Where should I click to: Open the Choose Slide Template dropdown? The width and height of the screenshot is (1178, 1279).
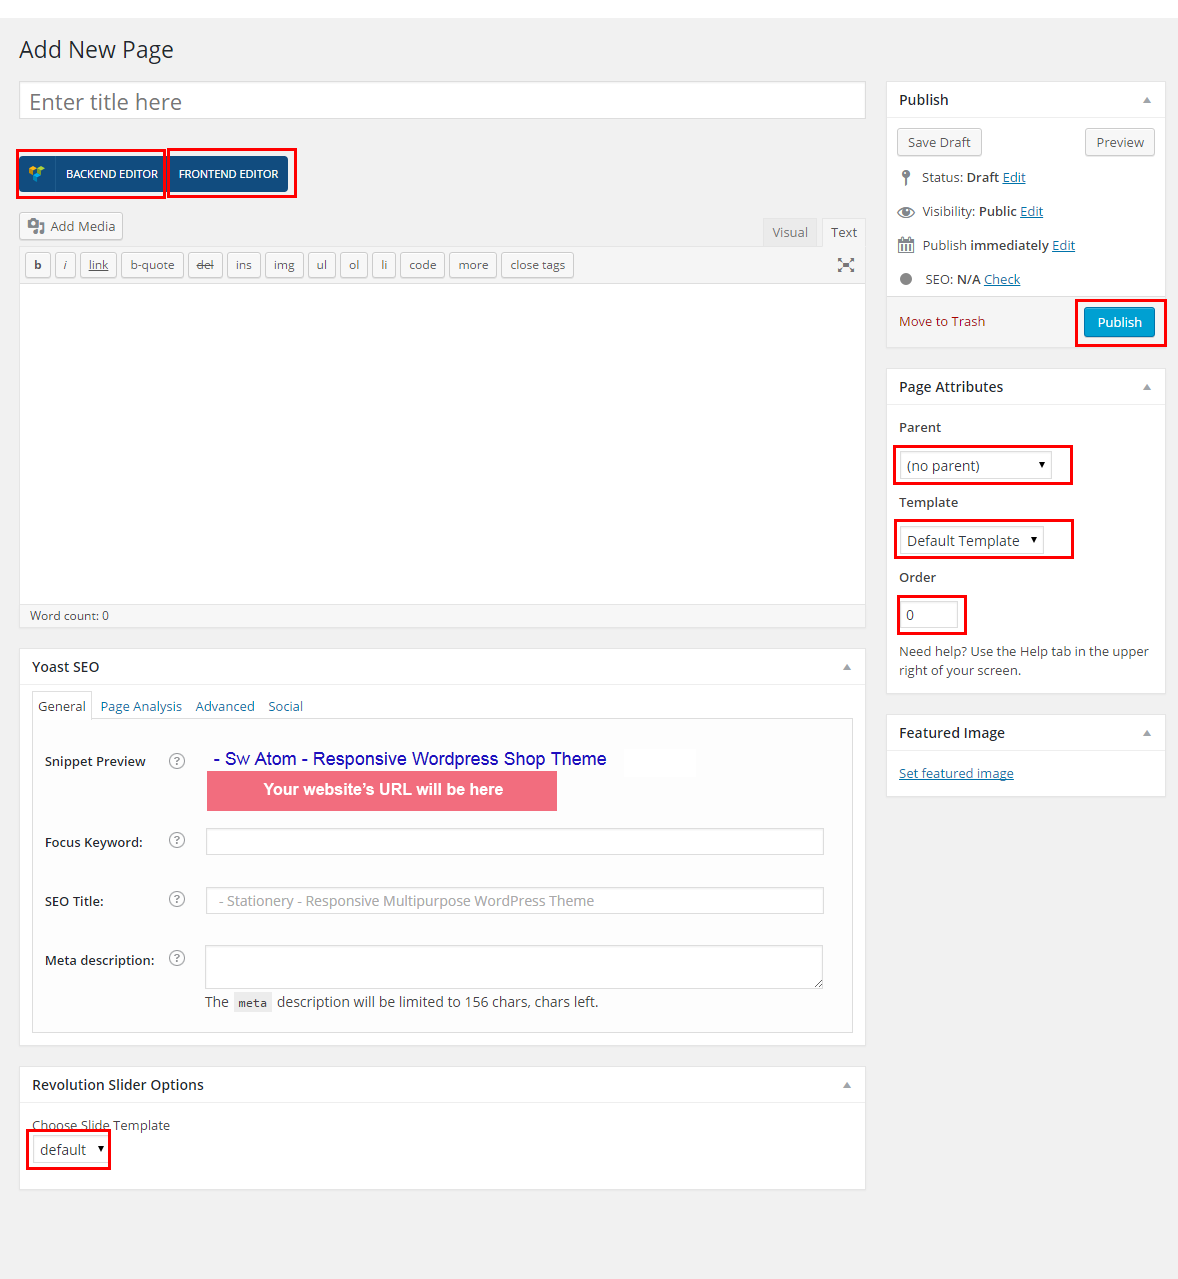tap(71, 1149)
